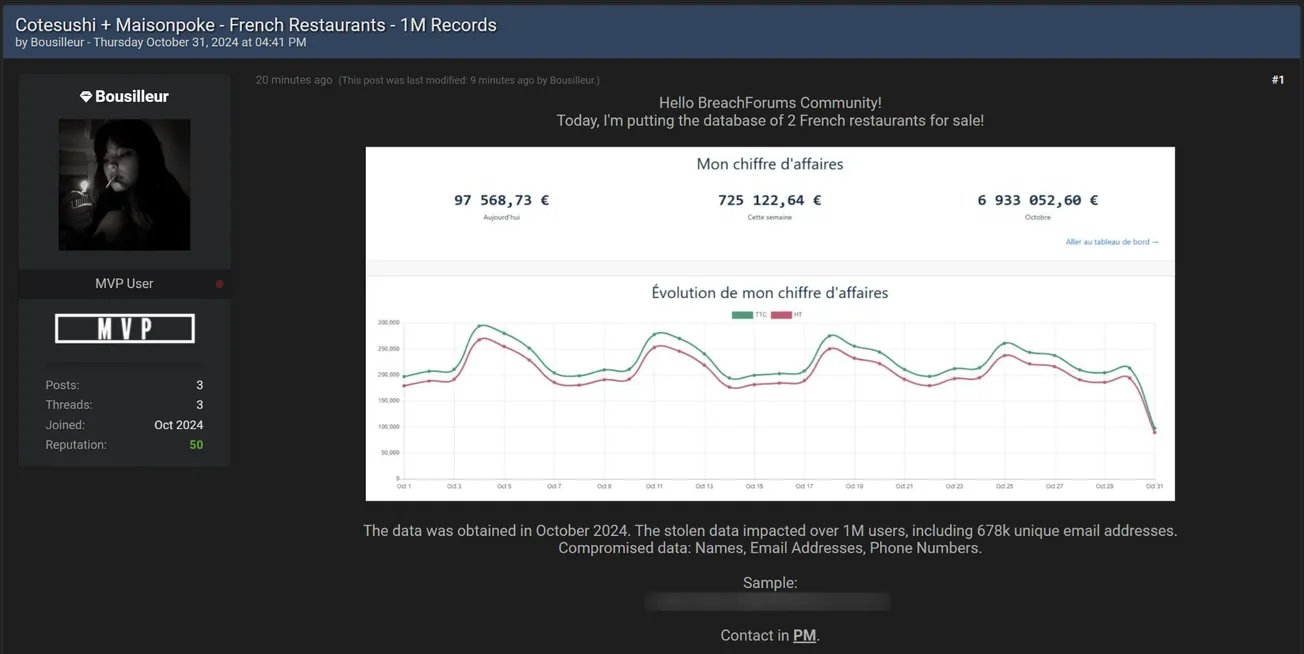Click the Cotesushi + Maisonpoke thread title
The image size is (1304, 654).
(x=256, y=24)
